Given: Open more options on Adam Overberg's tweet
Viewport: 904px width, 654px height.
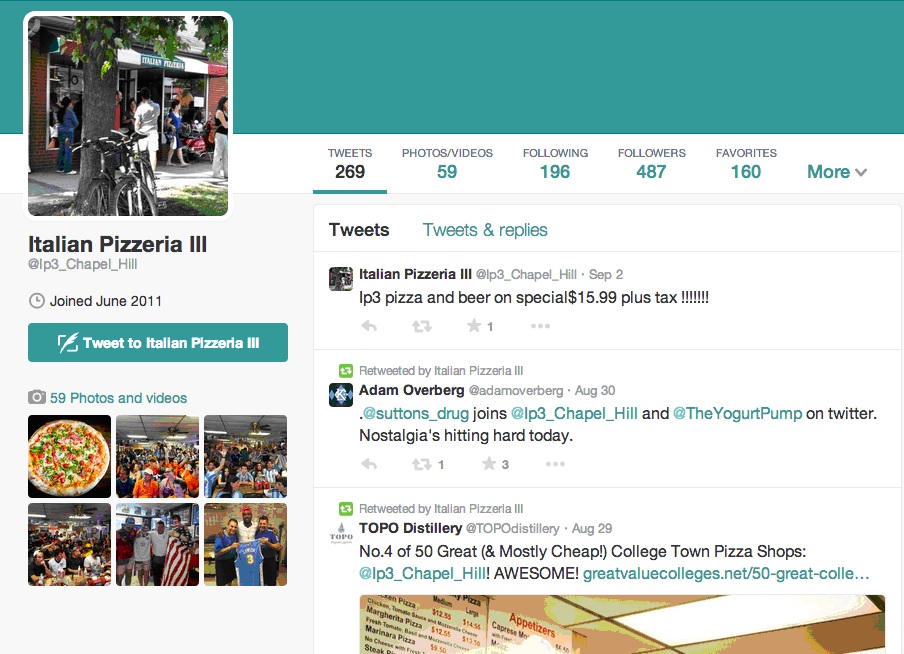Looking at the screenshot, I should [555, 464].
